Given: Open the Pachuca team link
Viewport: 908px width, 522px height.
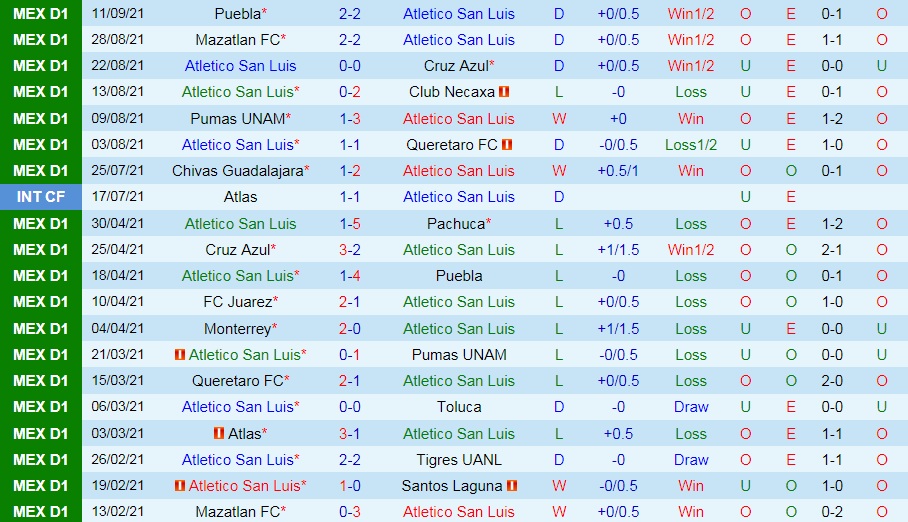Looking at the screenshot, I should [x=457, y=224].
